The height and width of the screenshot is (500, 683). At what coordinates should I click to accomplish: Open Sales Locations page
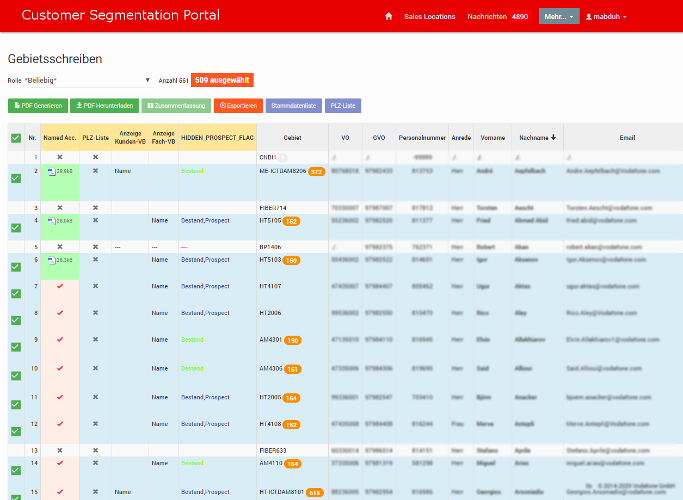point(429,17)
